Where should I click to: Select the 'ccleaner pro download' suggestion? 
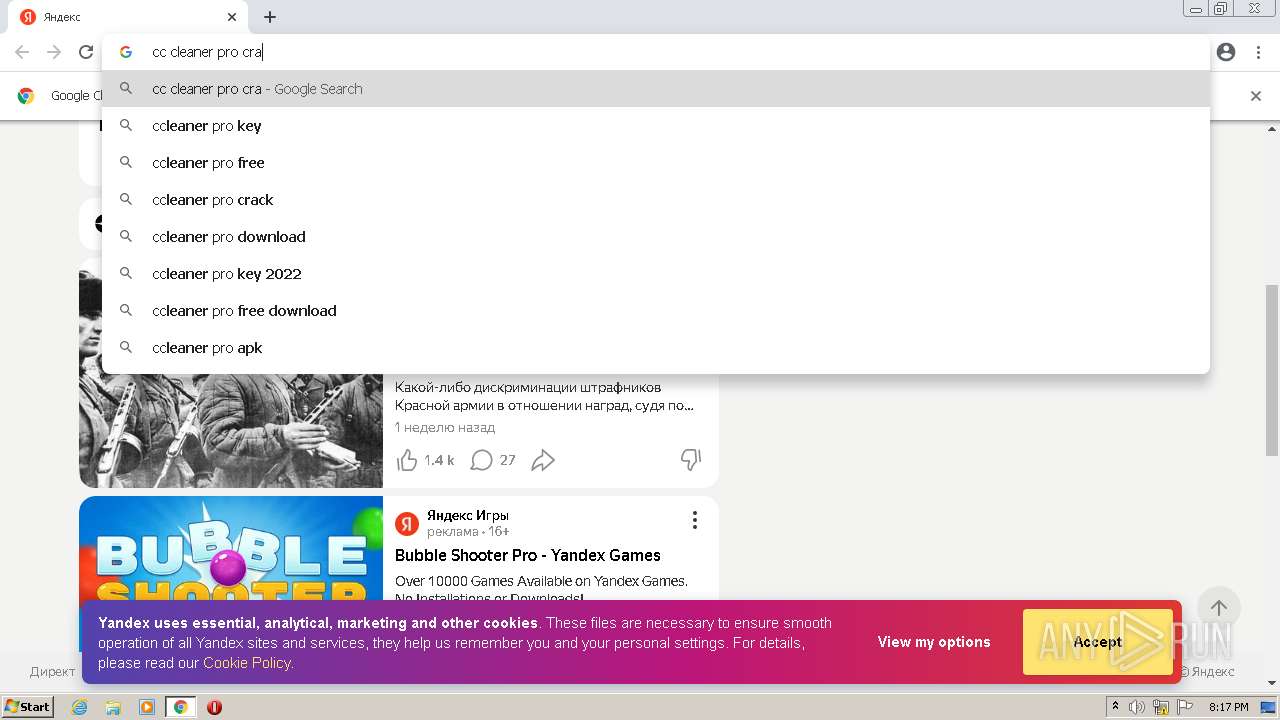click(656, 237)
